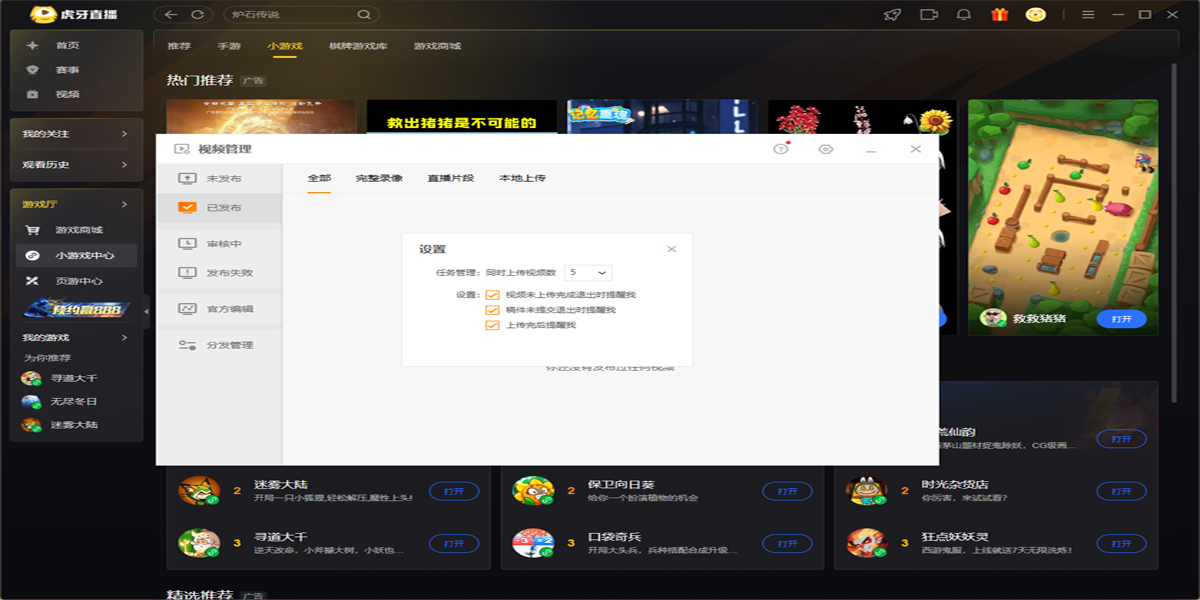Click the 炉石传说 search field
Screen dimensions: 1200x600
[x=290, y=15]
